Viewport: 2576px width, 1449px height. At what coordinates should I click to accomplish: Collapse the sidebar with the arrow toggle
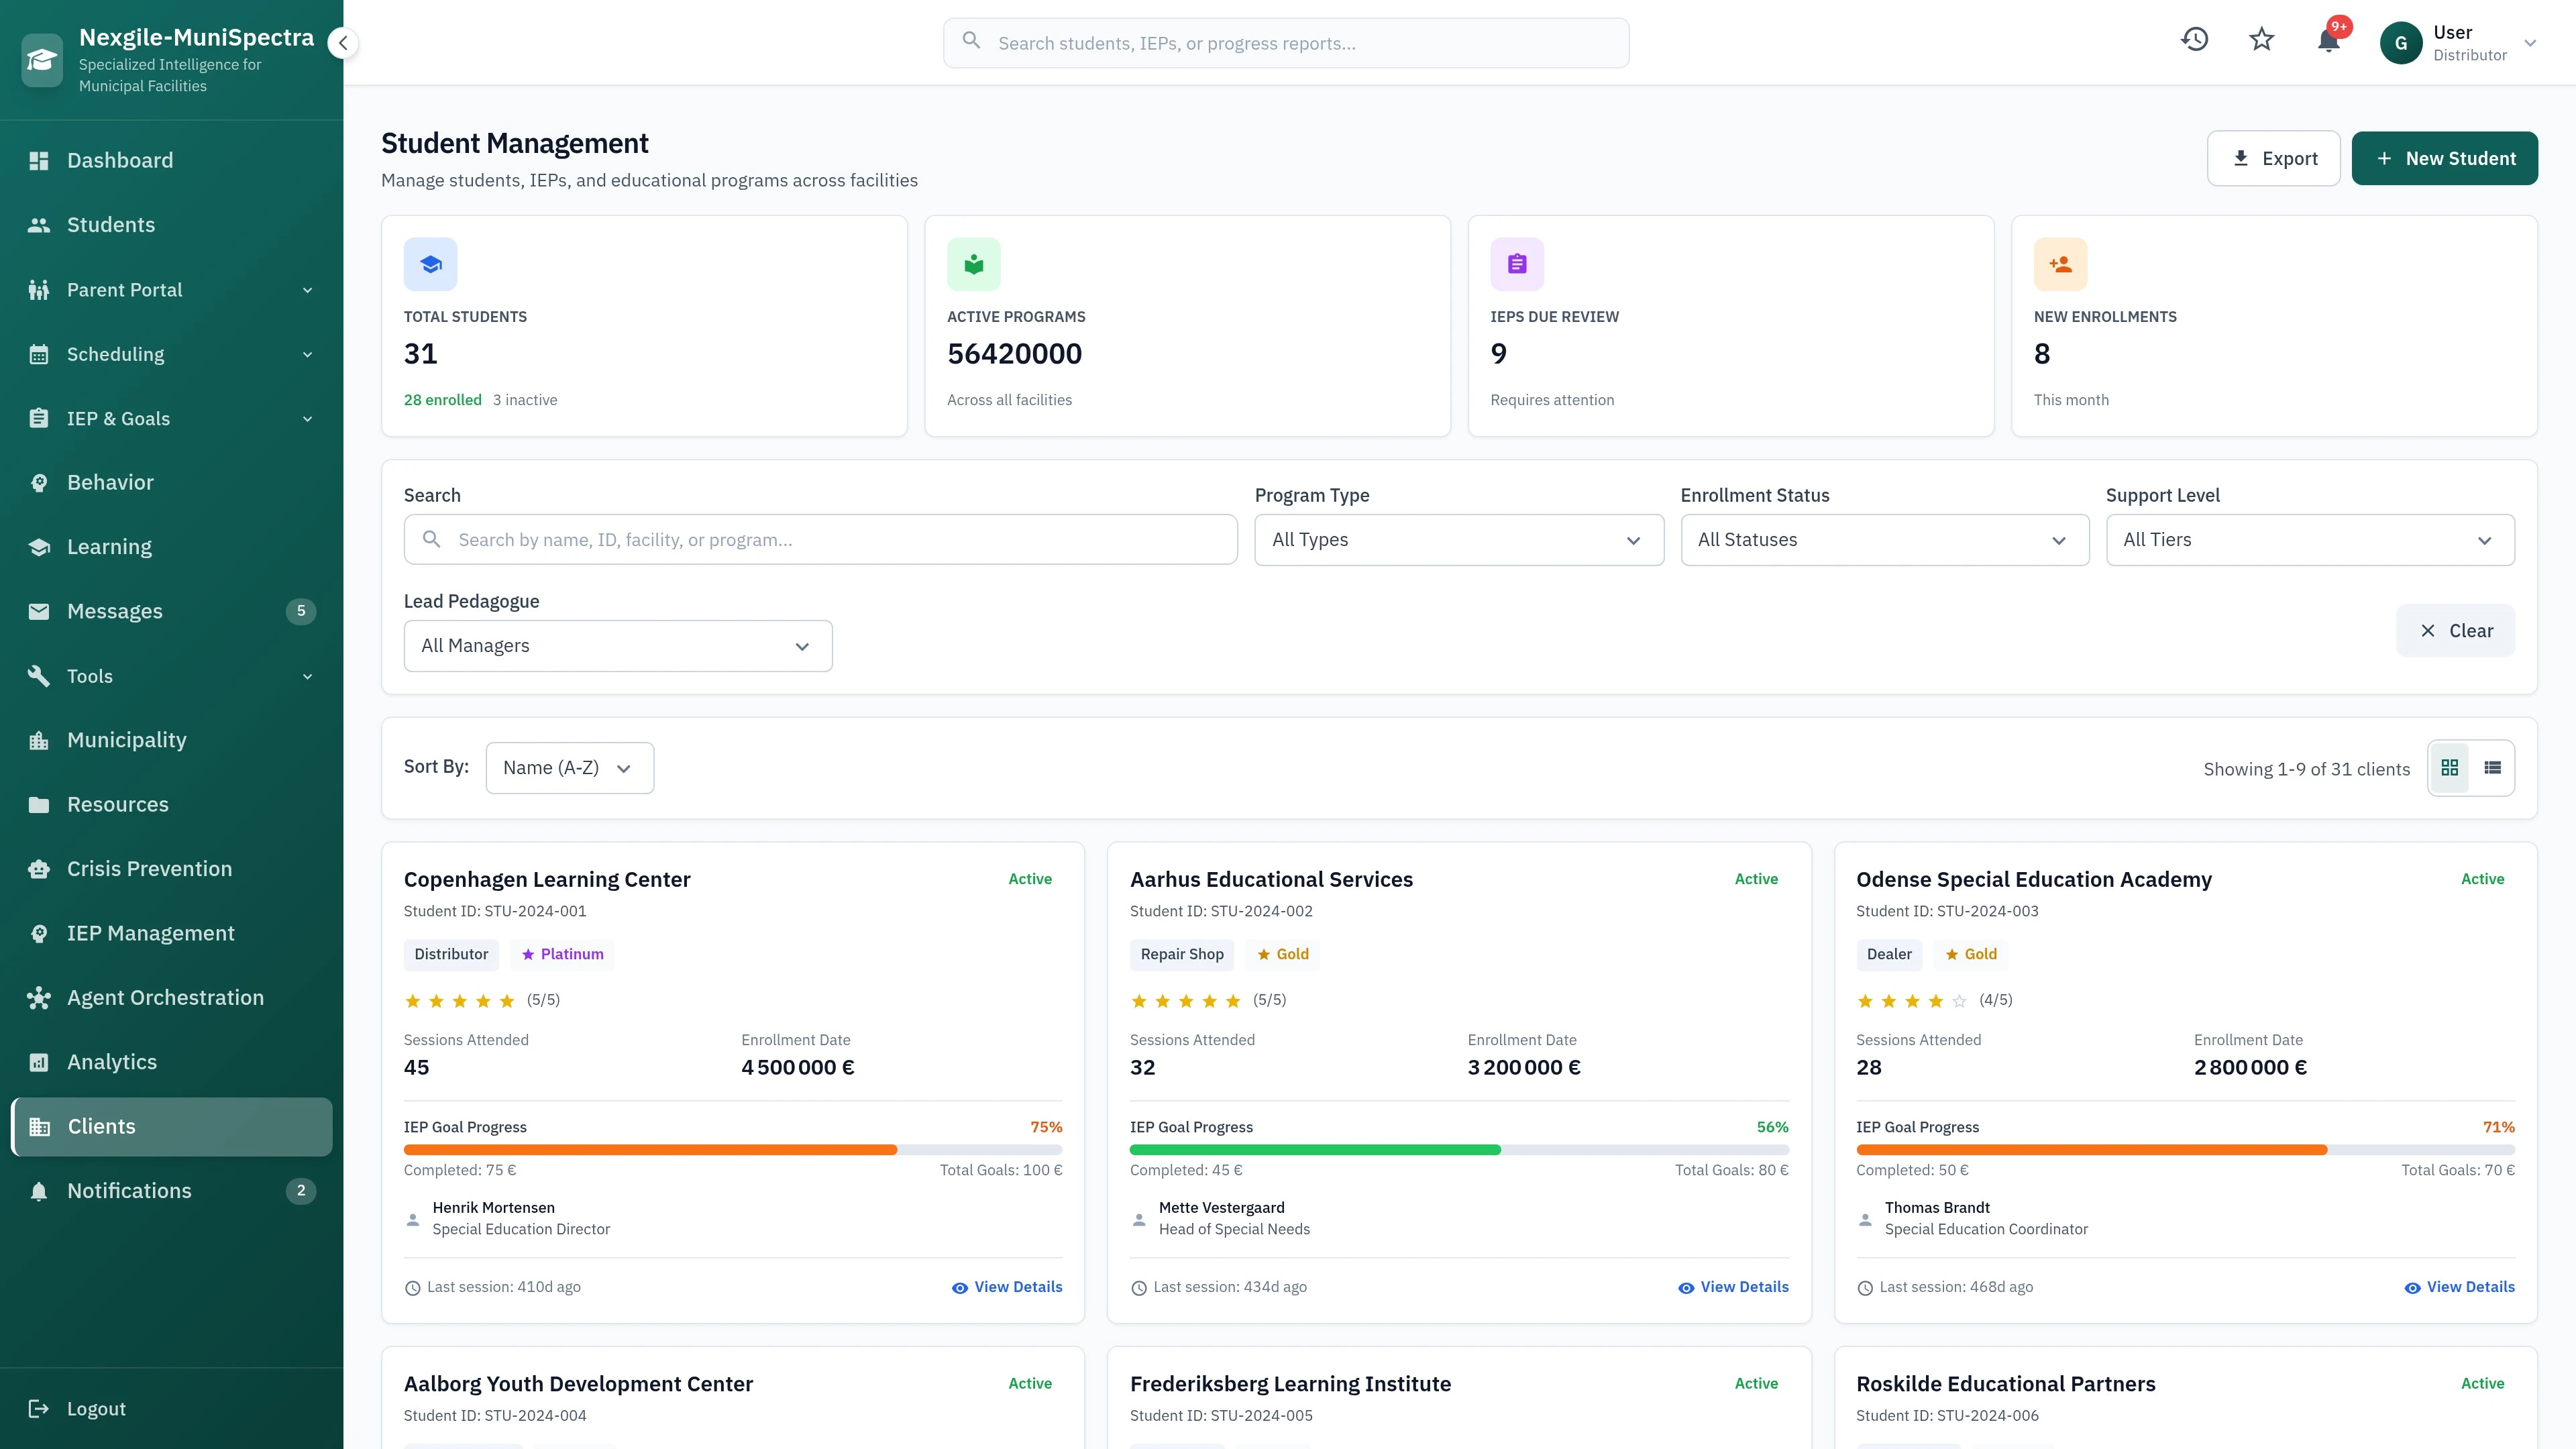pyautogui.click(x=343, y=42)
